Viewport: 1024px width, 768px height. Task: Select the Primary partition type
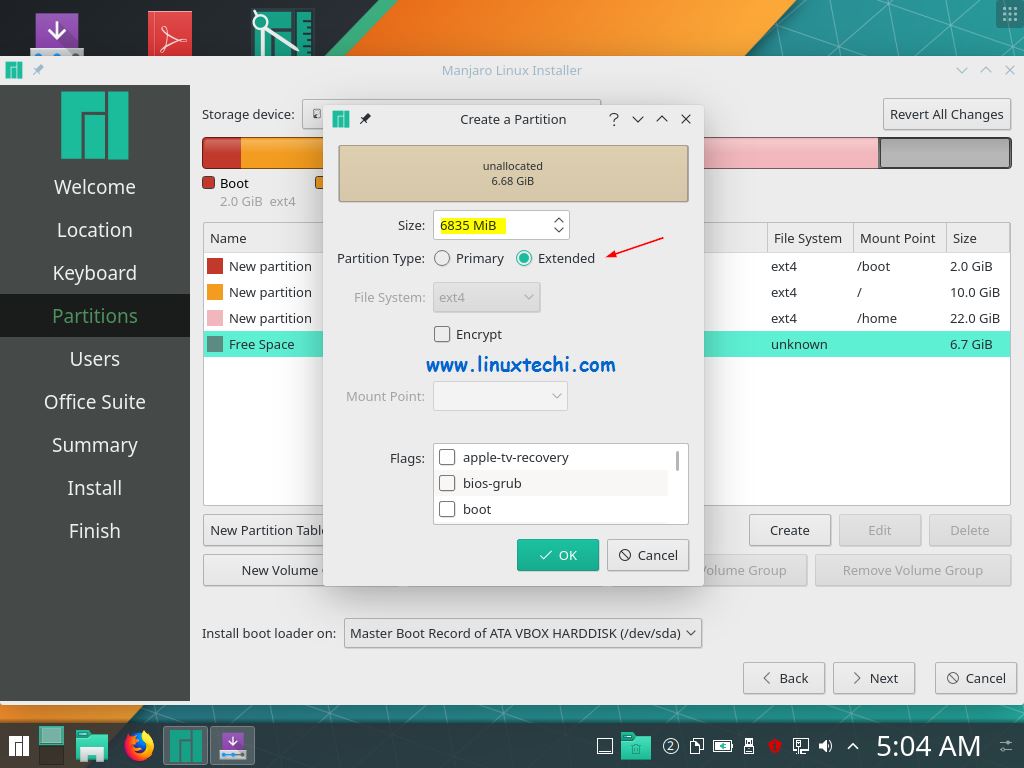pos(441,258)
